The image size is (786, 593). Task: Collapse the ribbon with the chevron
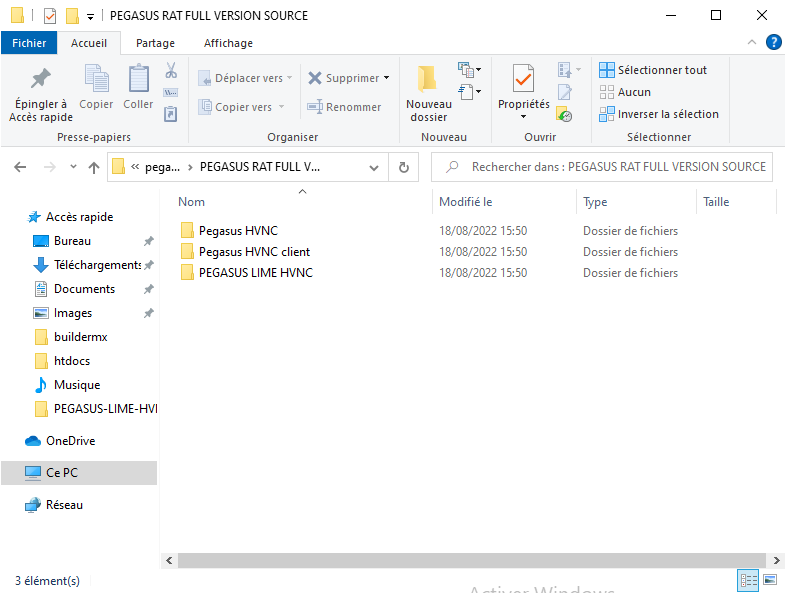coord(752,42)
